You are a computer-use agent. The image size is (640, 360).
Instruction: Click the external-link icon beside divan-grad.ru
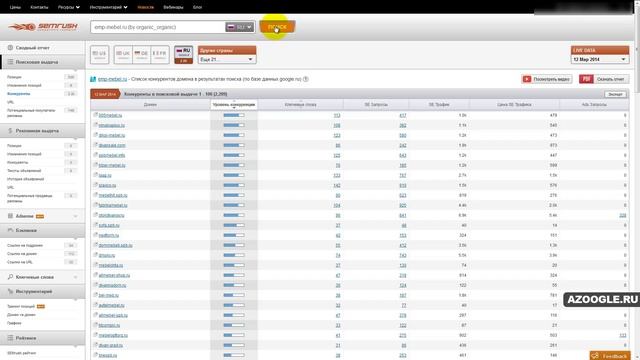tap(96, 345)
